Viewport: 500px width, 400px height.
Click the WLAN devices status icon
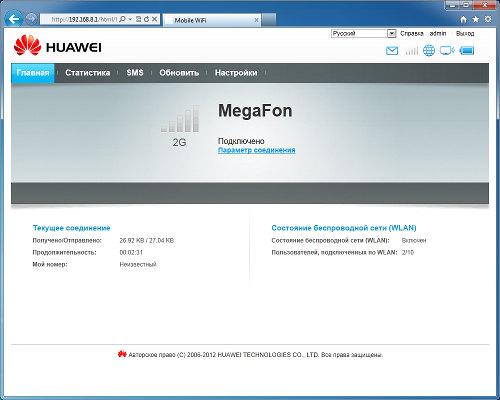tap(447, 51)
